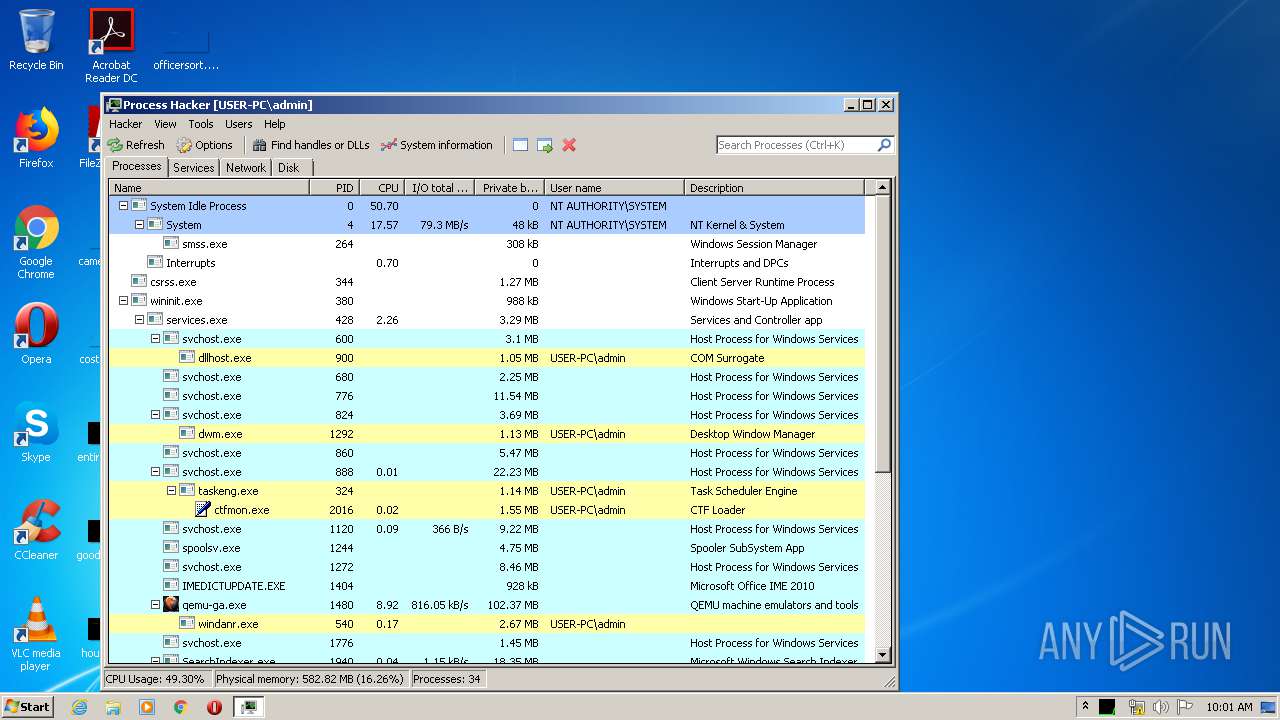Open the Tools menu

click(x=201, y=124)
